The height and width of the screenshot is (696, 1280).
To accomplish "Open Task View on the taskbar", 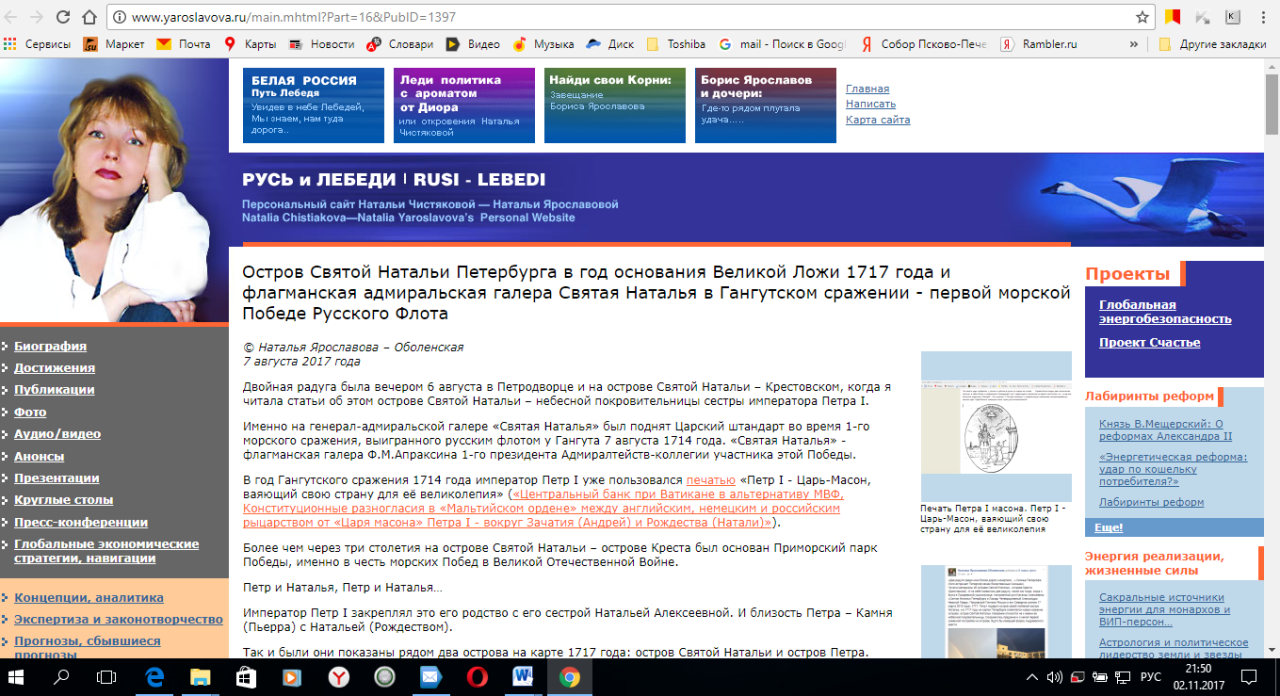I will [x=107, y=677].
